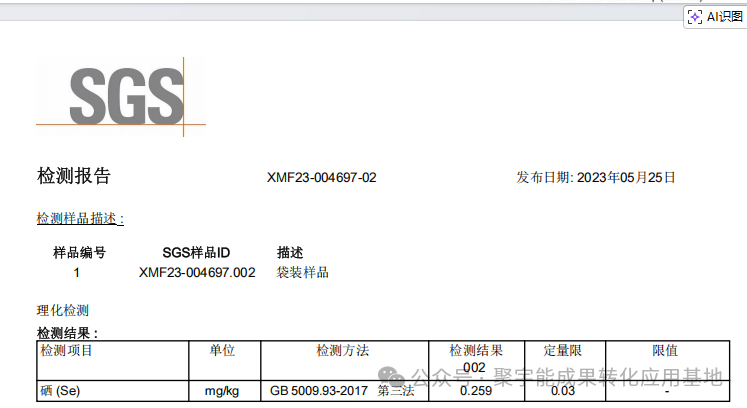The height and width of the screenshot is (408, 747).
Task: Click the 限值 table header
Action: click(x=668, y=361)
